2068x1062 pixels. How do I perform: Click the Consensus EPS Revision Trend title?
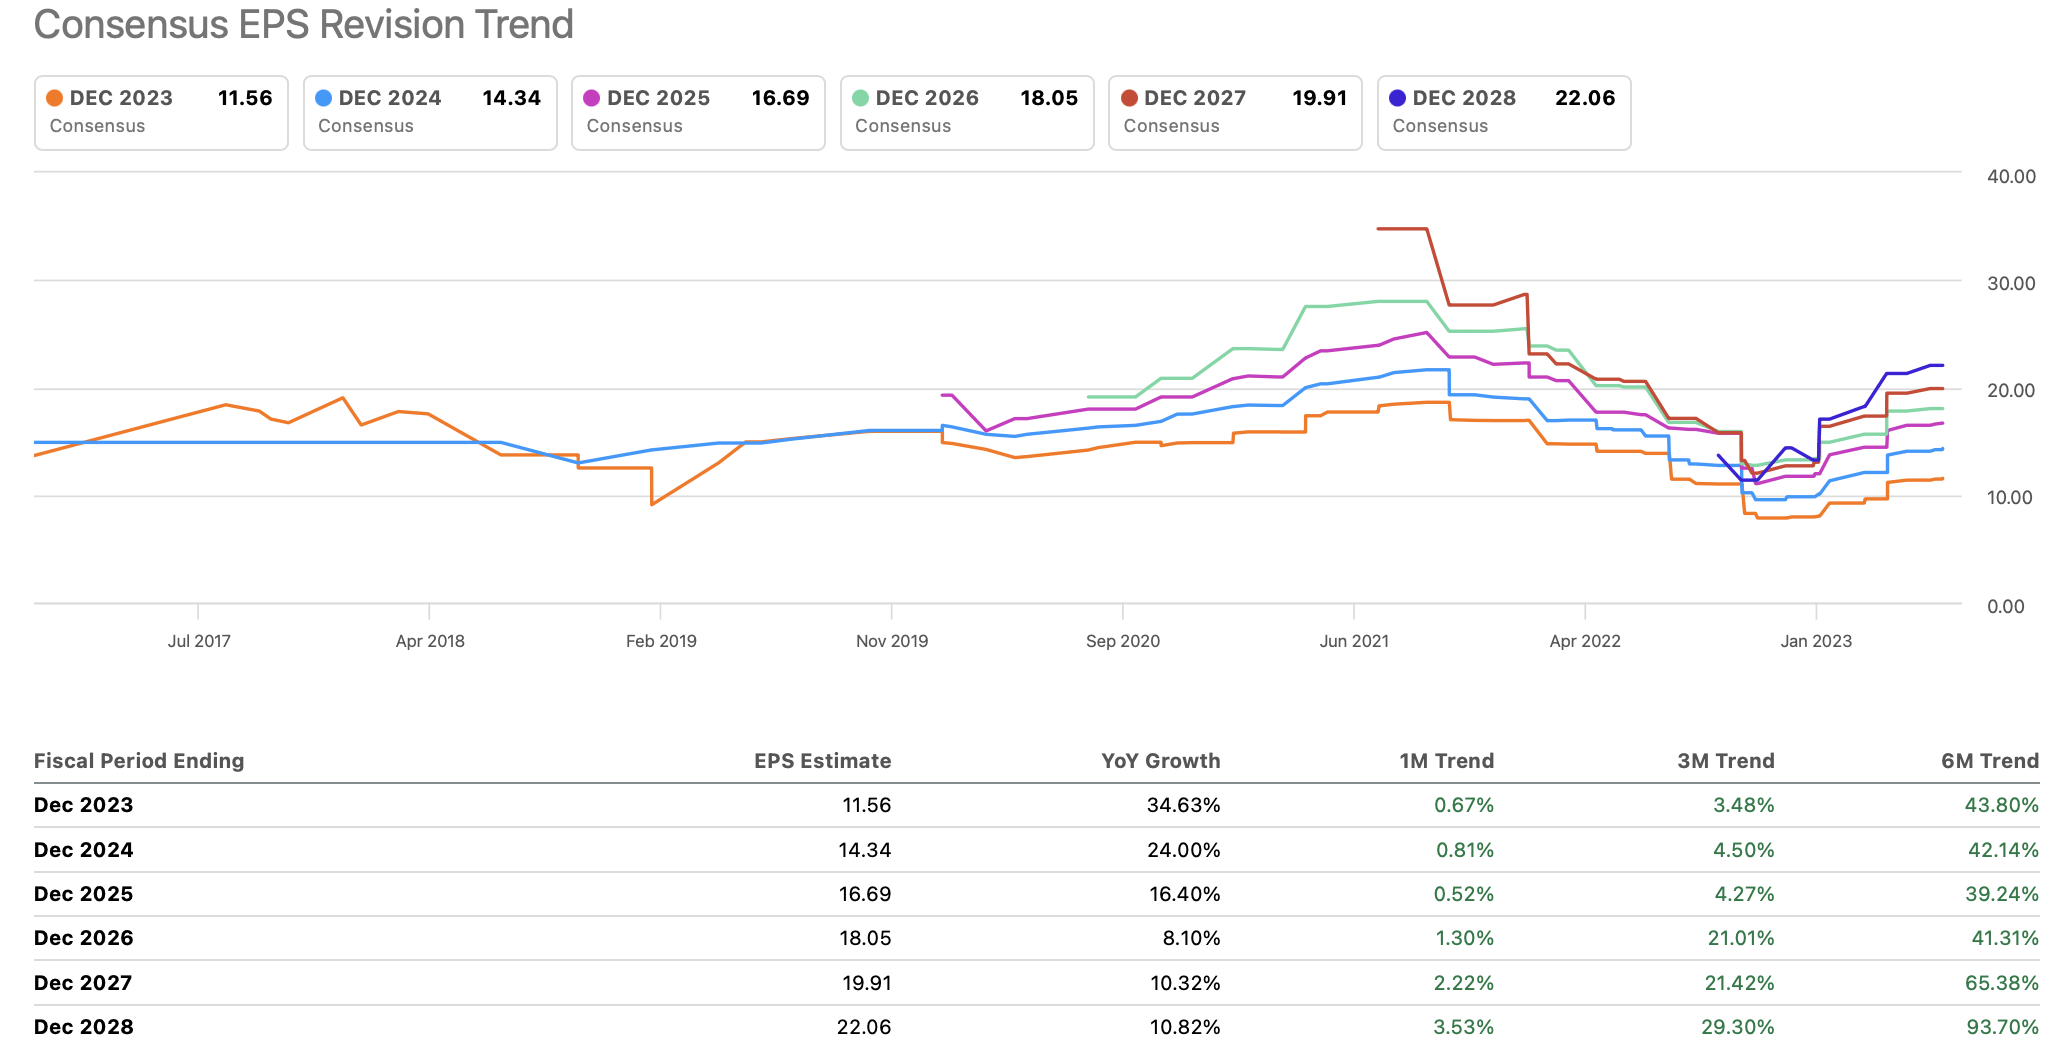(302, 24)
